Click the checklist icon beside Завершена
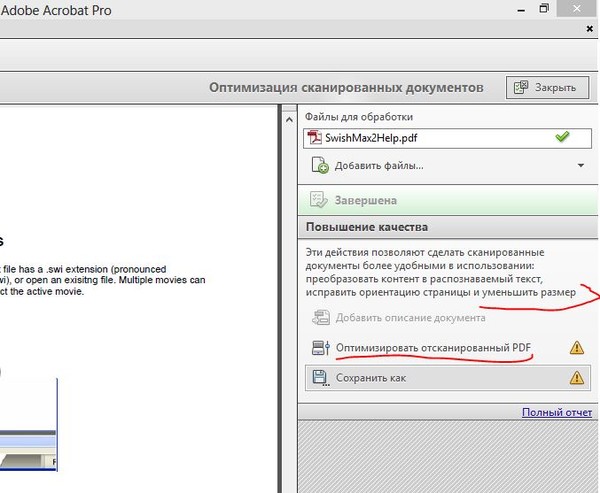The image size is (600, 493). 318,200
